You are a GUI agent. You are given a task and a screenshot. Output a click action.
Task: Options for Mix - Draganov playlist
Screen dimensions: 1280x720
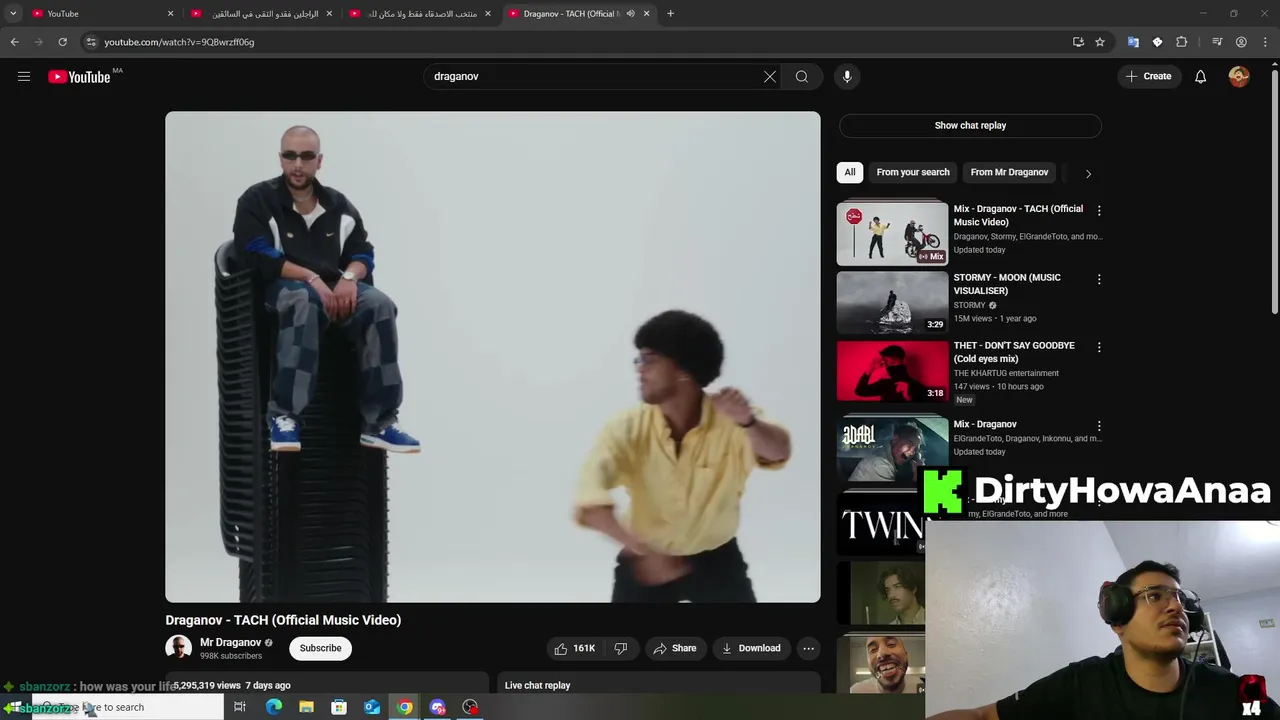(1099, 426)
